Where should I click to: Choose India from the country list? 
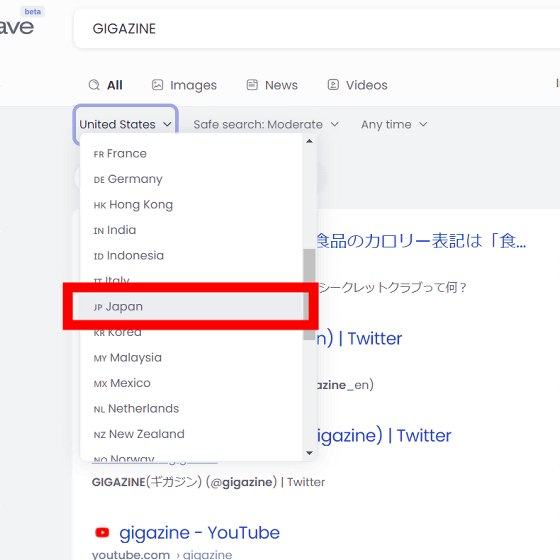point(191,230)
